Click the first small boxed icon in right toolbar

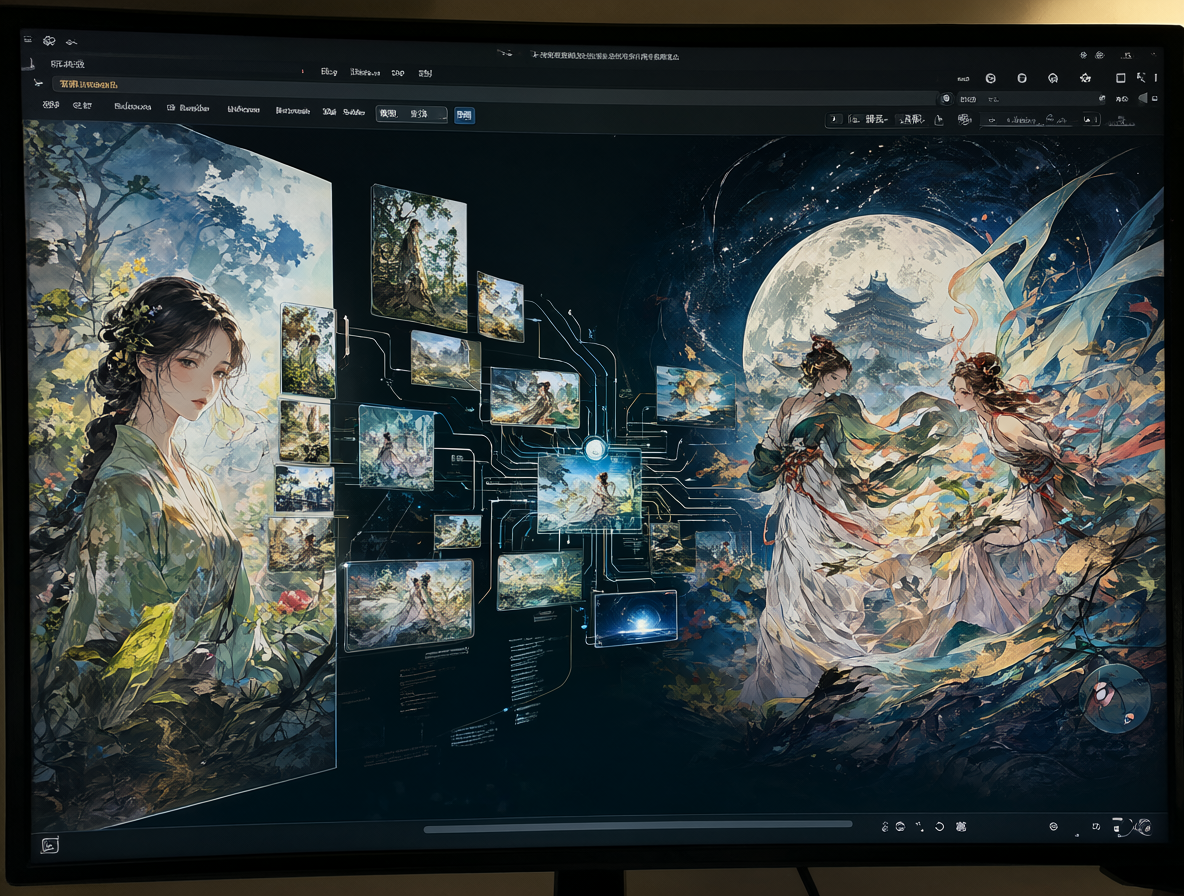(x=834, y=119)
